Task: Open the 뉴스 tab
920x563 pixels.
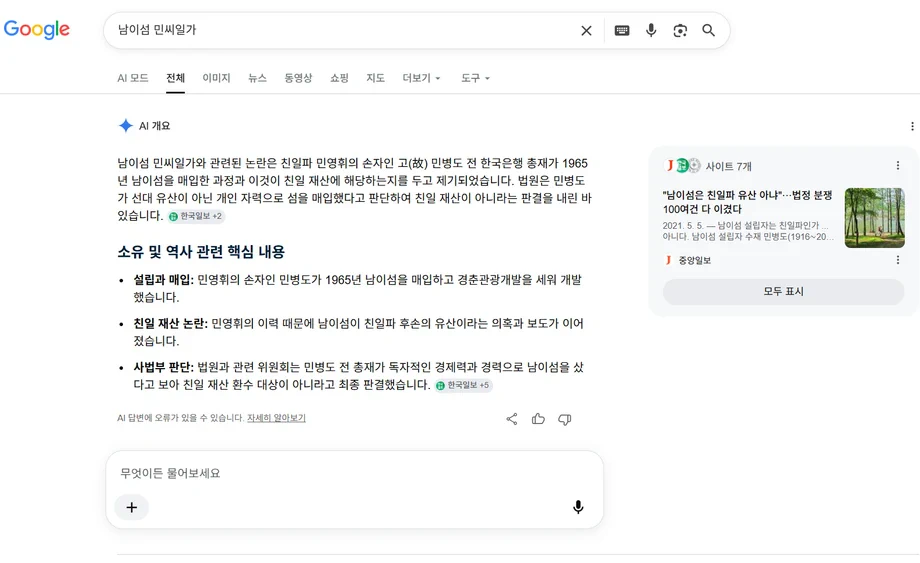Action: [x=257, y=78]
